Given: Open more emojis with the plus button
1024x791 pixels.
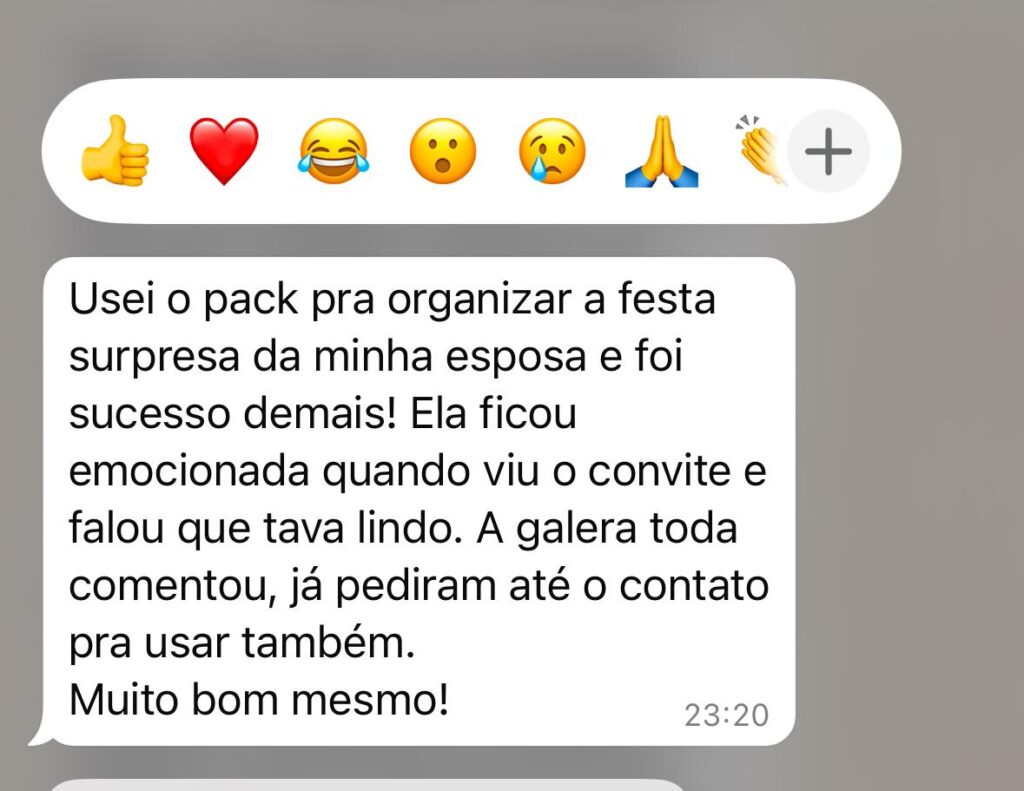Looking at the screenshot, I should point(828,152).
